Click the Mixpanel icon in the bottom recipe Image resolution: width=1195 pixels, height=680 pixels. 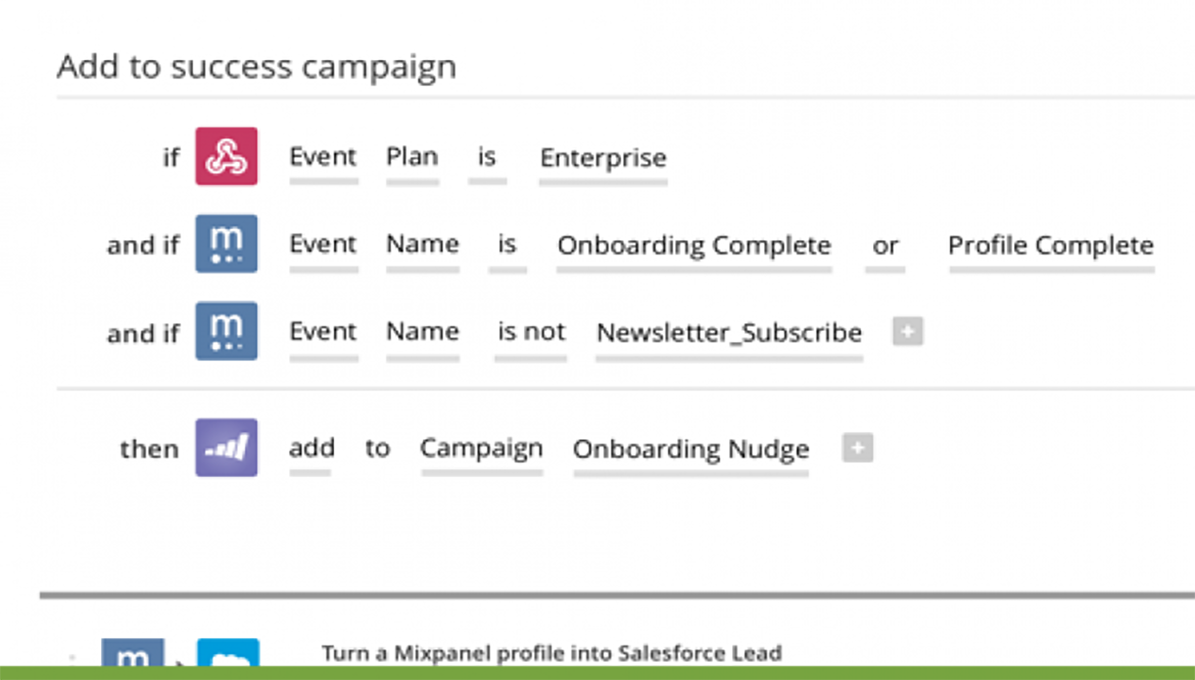[x=132, y=655]
